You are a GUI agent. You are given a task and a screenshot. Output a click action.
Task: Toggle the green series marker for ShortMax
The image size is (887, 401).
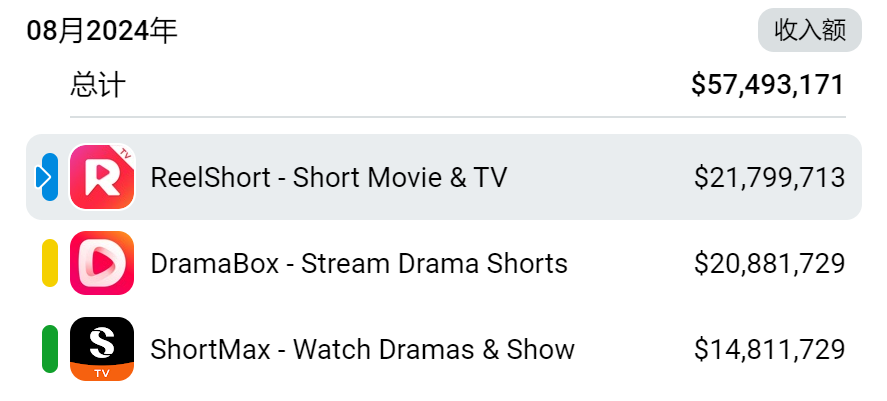click(x=50, y=349)
